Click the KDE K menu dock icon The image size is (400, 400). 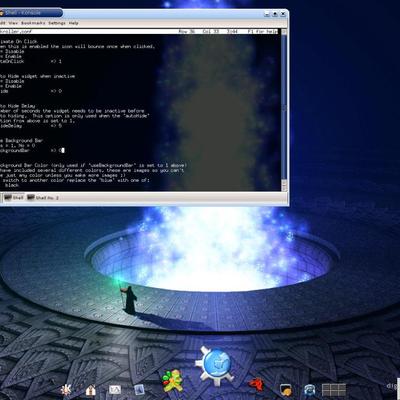click(x=66, y=389)
